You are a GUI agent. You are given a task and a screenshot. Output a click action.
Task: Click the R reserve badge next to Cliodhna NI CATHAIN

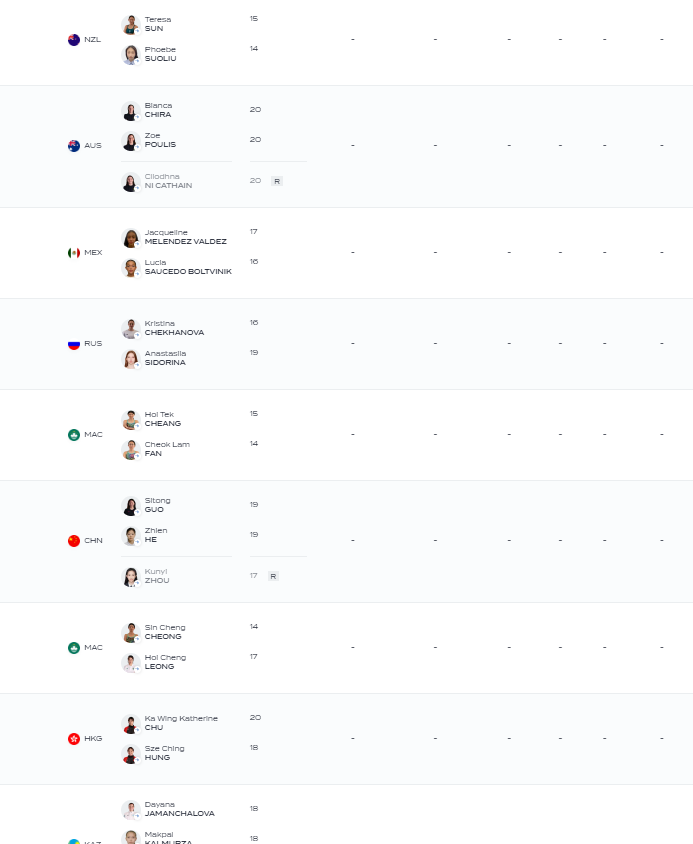coord(277,181)
